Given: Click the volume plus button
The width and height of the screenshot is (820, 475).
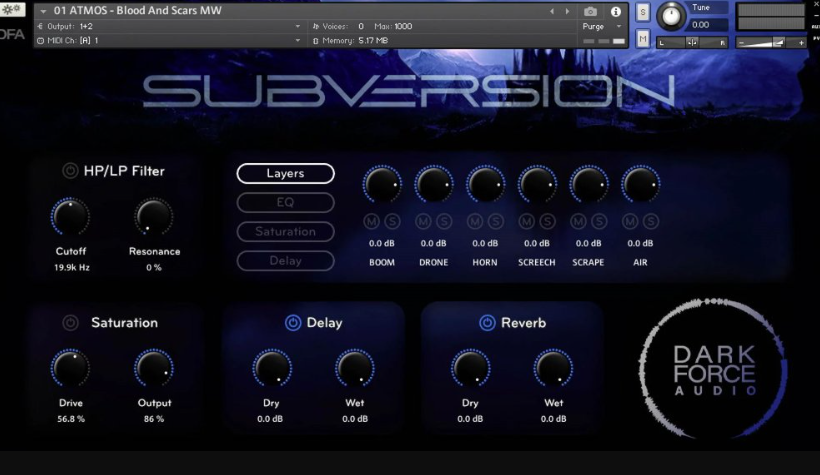Looking at the screenshot, I should point(801,43).
